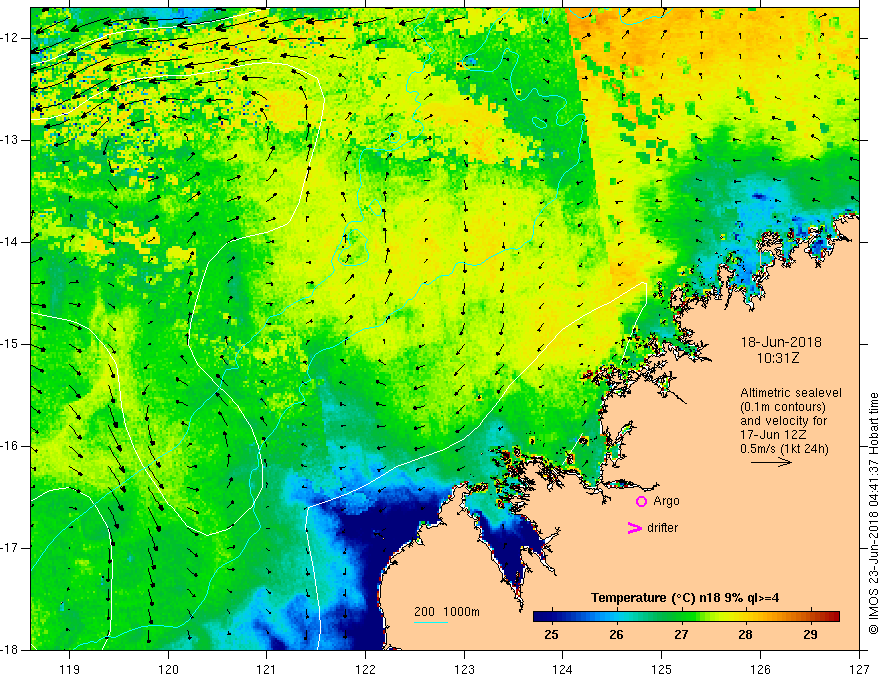The width and height of the screenshot is (880, 680).
Task: Click the 26 tick label on color bar
Action: click(x=616, y=635)
